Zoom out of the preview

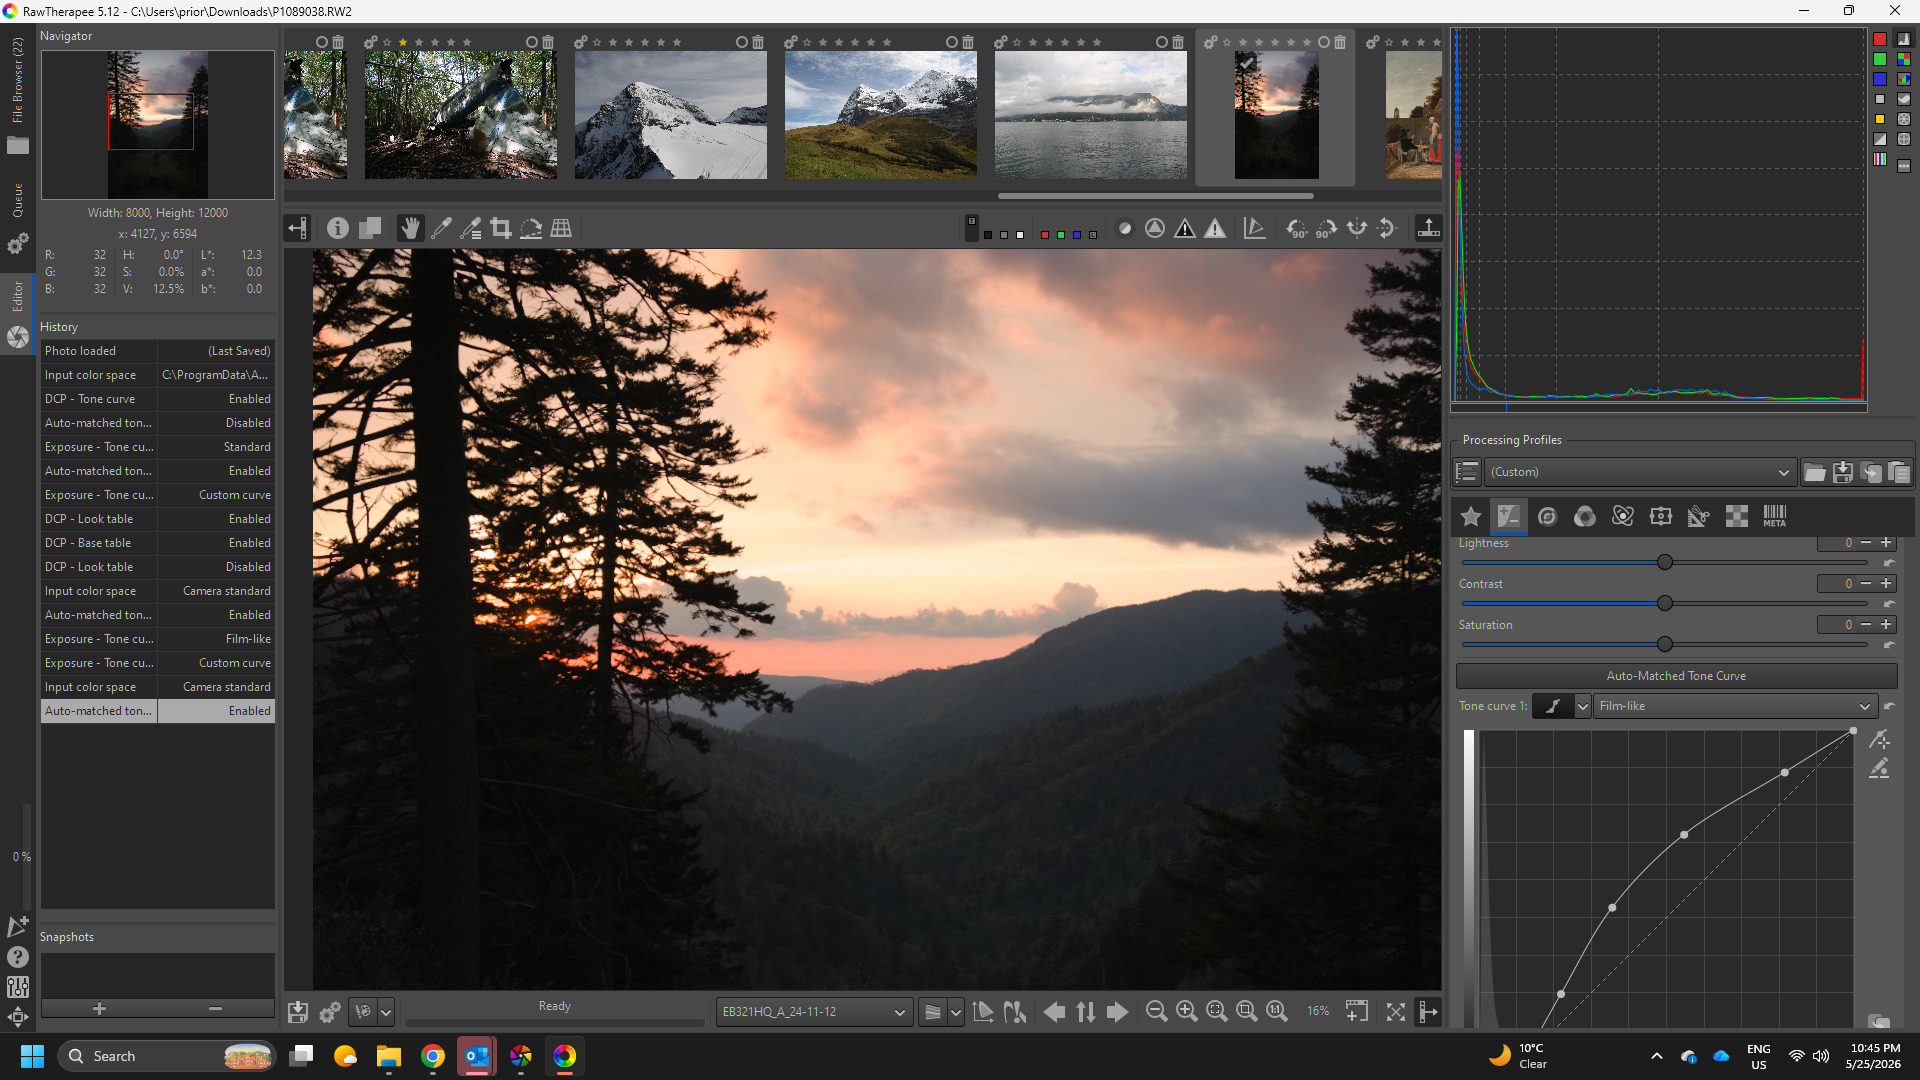(1156, 1012)
